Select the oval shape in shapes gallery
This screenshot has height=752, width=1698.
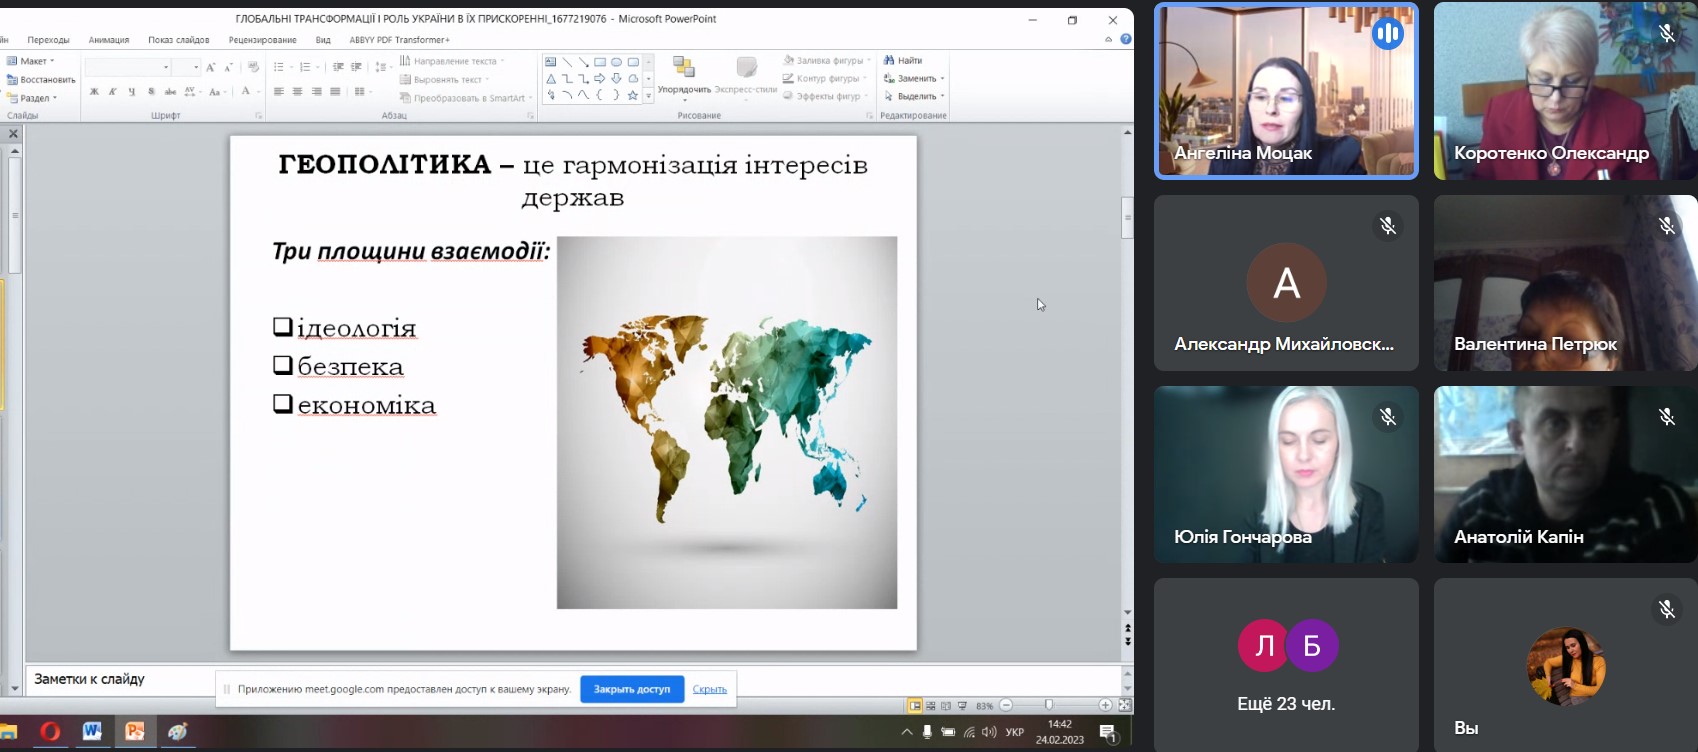617,62
